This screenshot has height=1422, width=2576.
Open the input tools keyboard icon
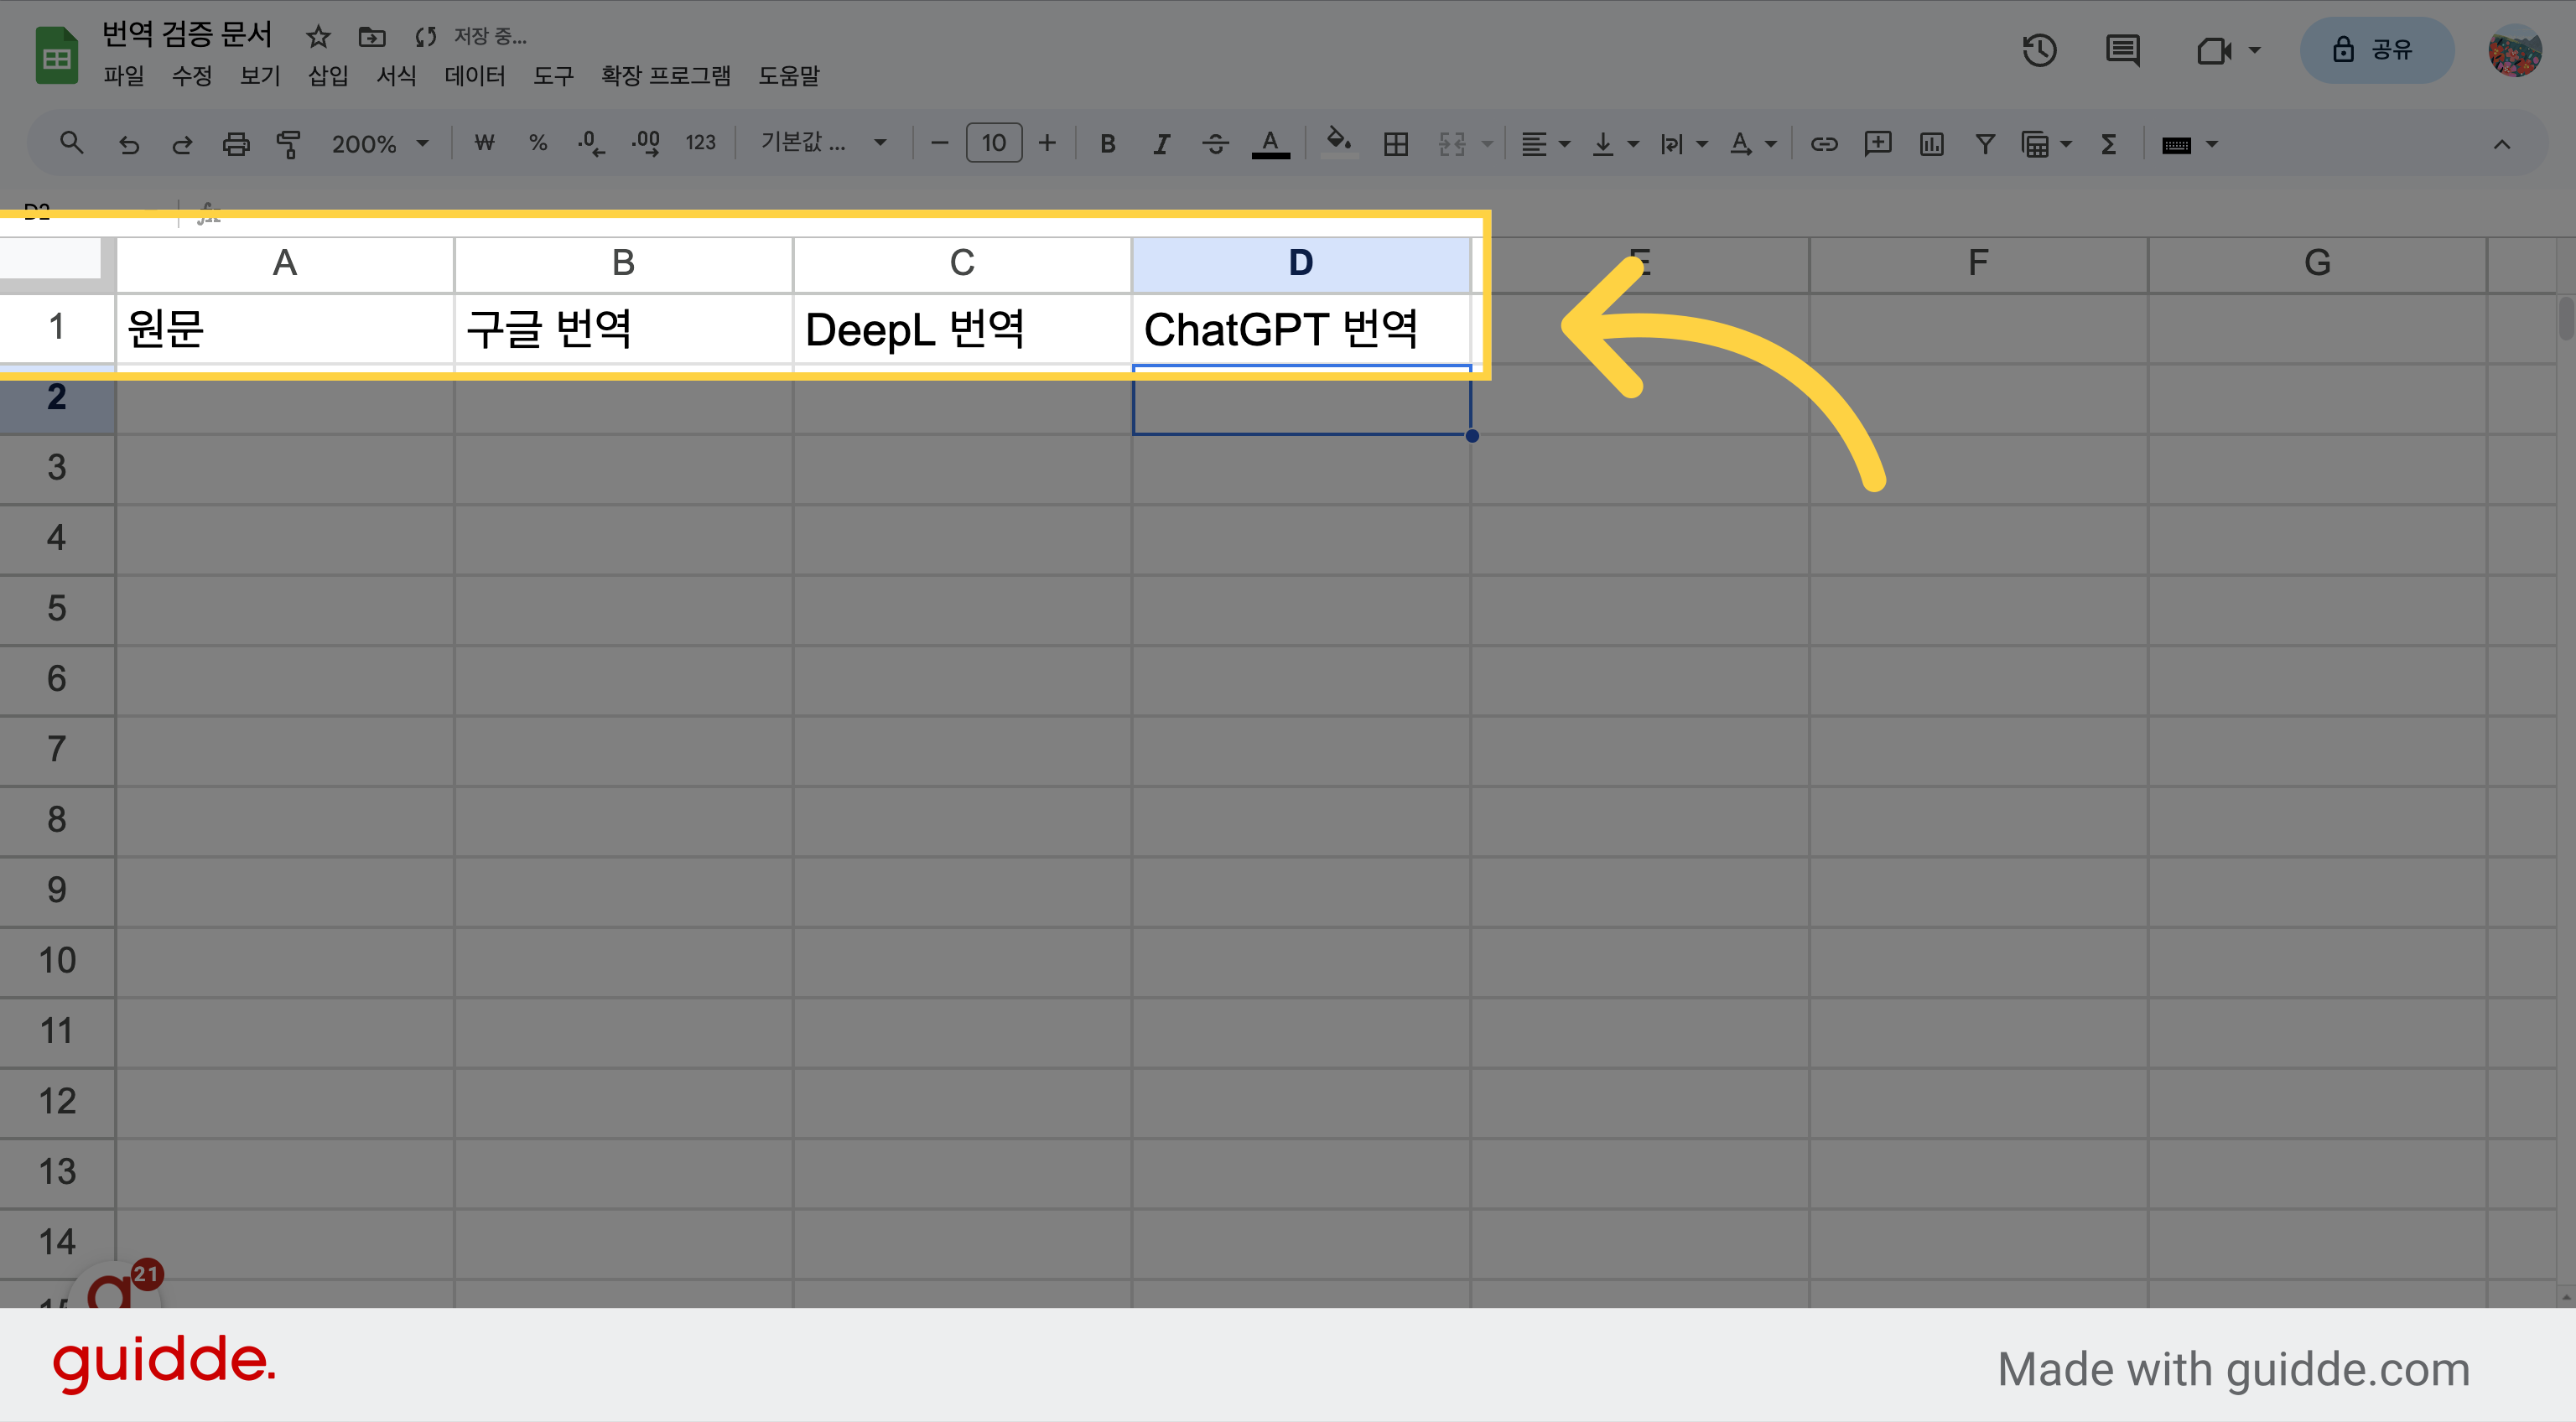coord(2176,145)
